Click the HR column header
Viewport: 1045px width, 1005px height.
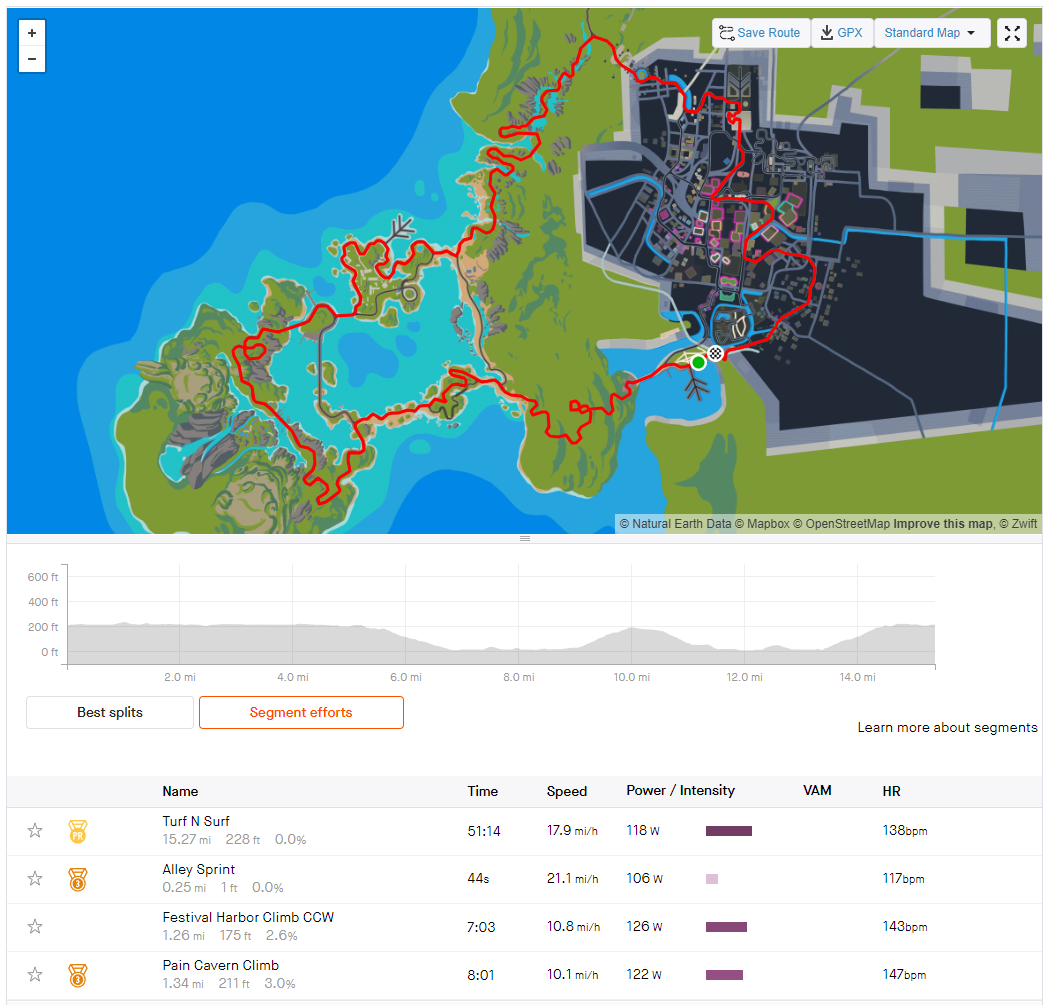pyautogui.click(x=891, y=791)
